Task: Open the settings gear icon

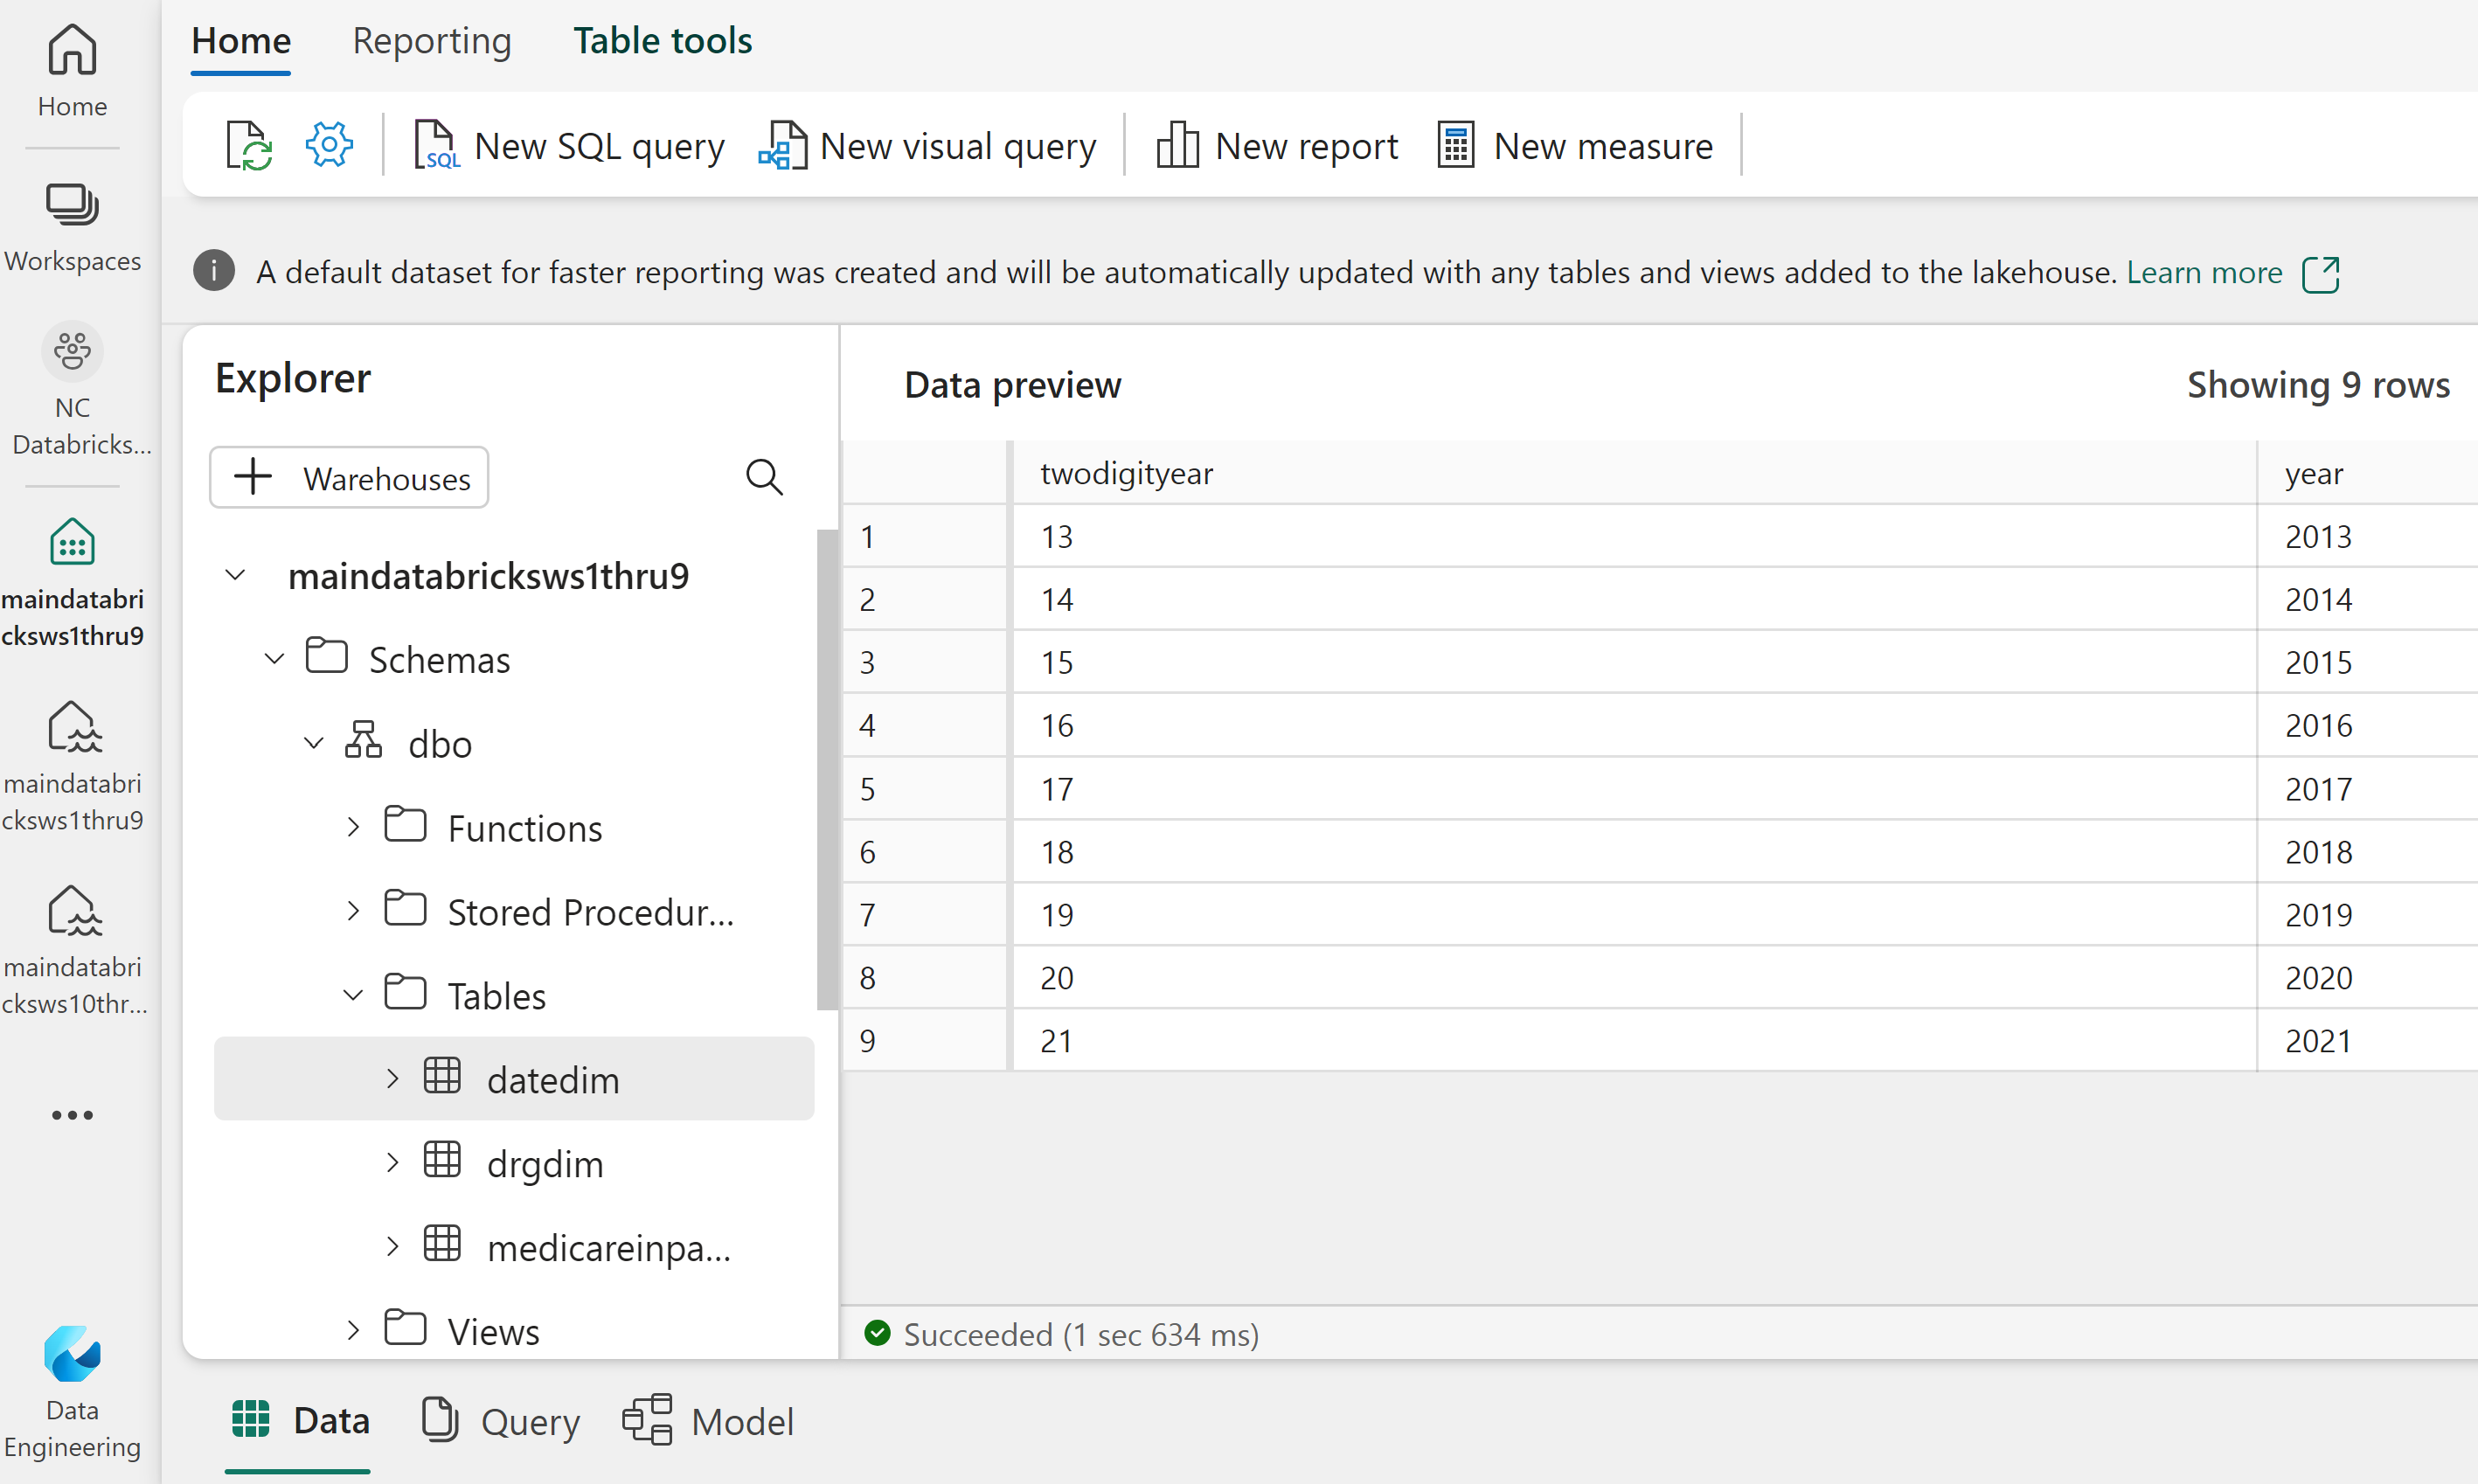Action: 329,146
